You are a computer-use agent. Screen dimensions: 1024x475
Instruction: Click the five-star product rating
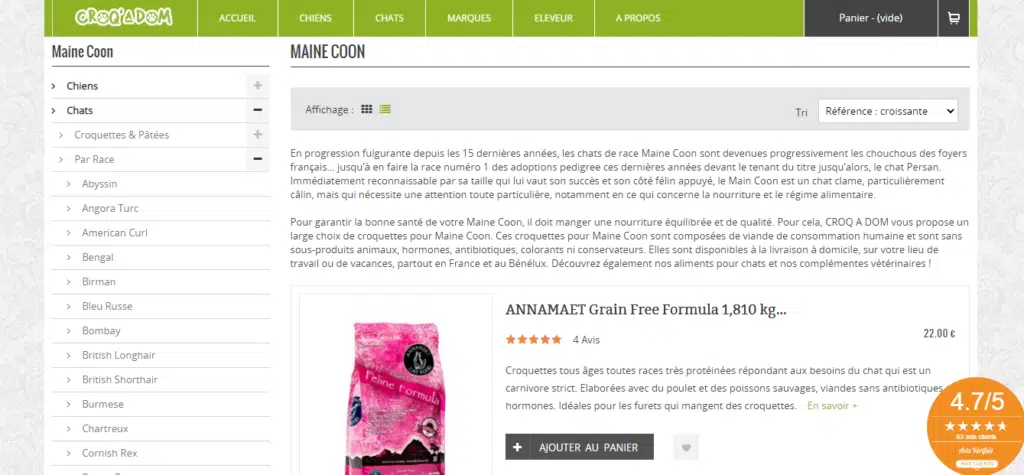(x=534, y=340)
